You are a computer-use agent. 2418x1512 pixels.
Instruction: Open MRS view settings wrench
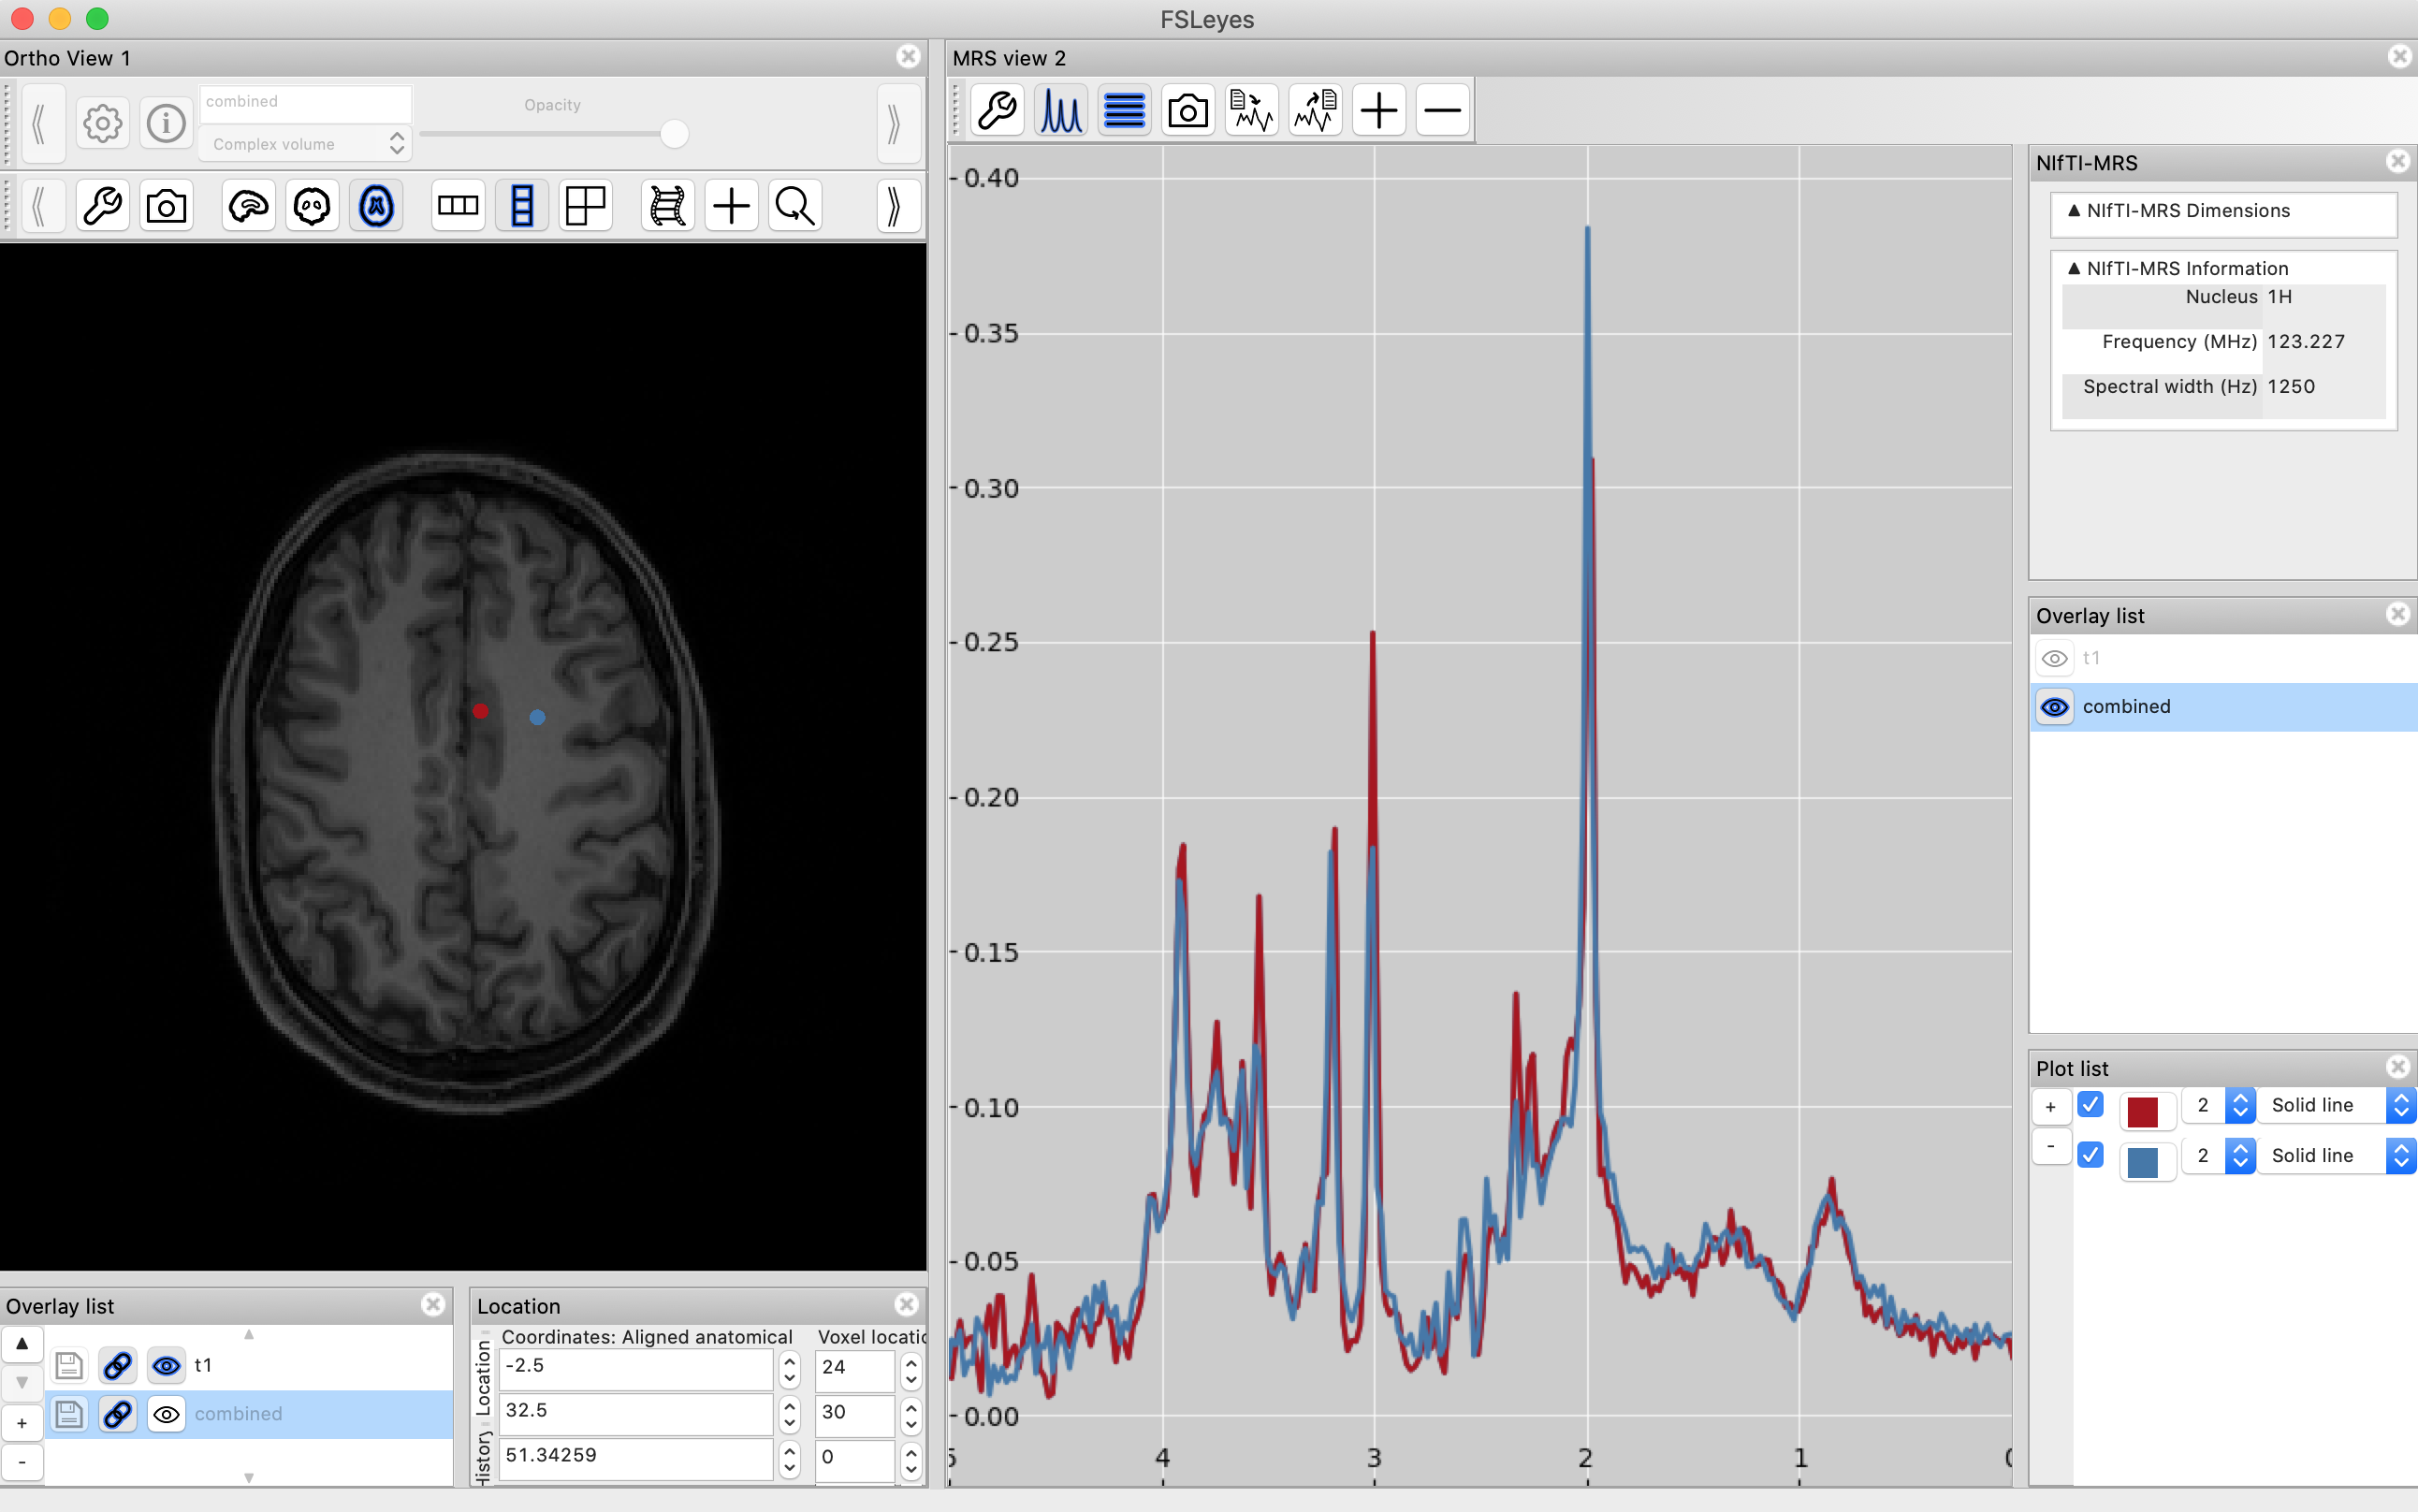coord(997,110)
